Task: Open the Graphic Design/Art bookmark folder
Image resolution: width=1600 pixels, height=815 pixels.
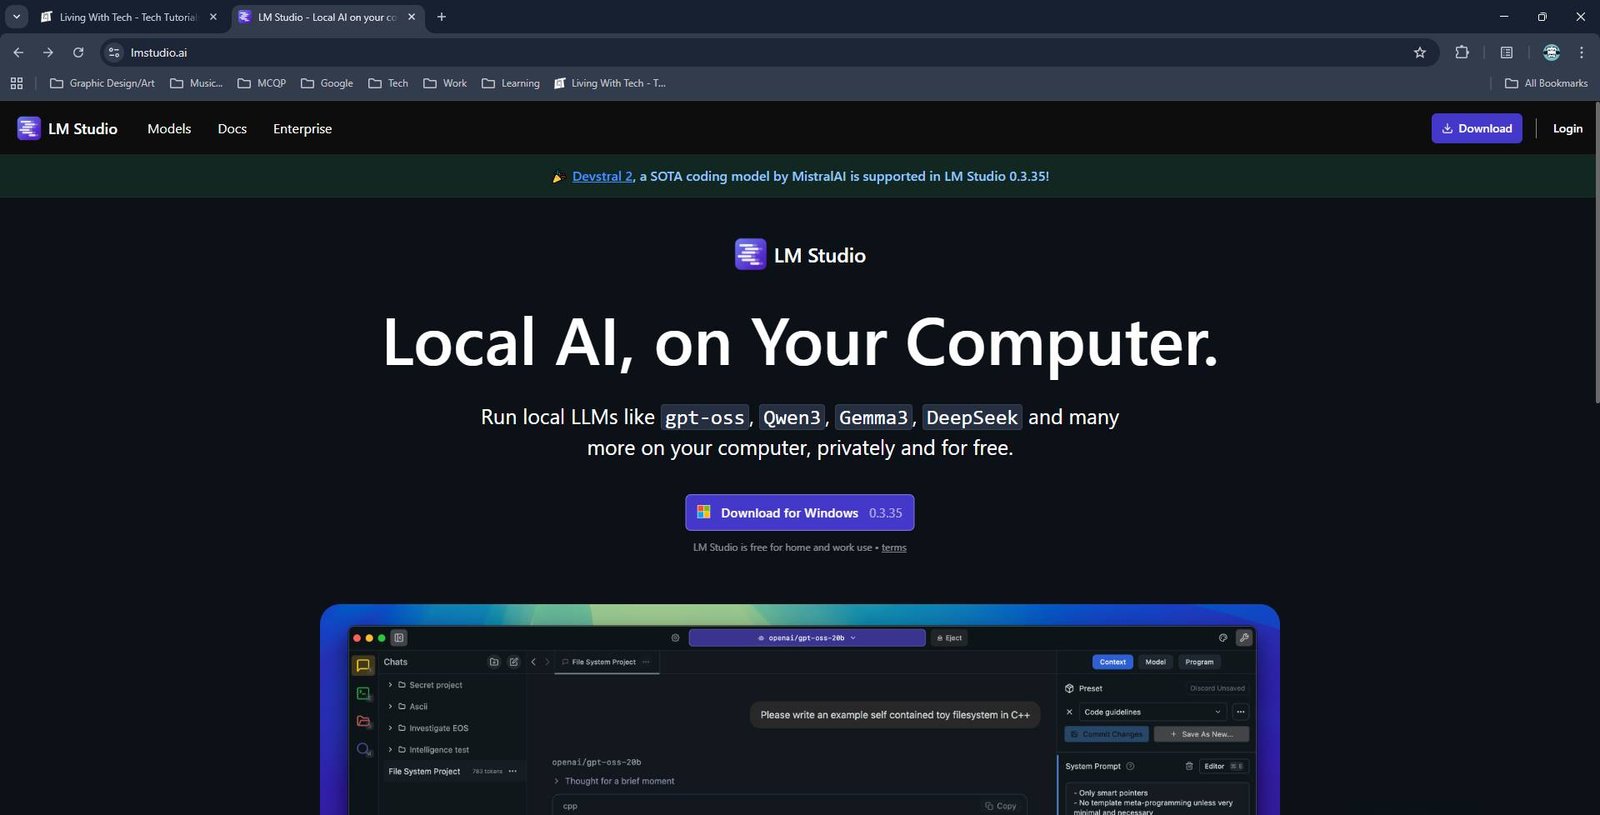Action: (x=102, y=83)
